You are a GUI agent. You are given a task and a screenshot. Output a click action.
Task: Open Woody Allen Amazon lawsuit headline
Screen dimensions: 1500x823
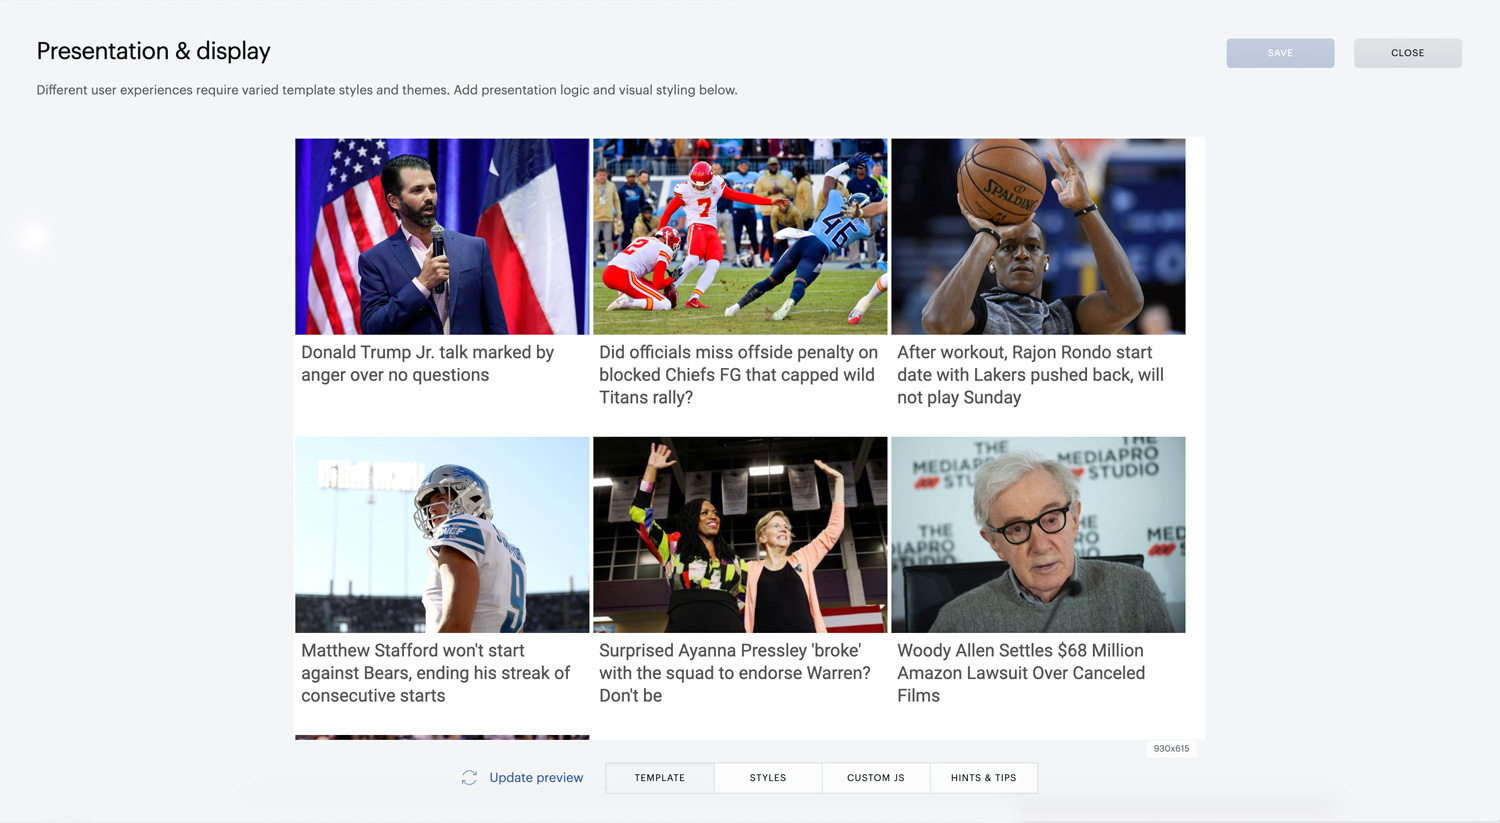[1021, 673]
